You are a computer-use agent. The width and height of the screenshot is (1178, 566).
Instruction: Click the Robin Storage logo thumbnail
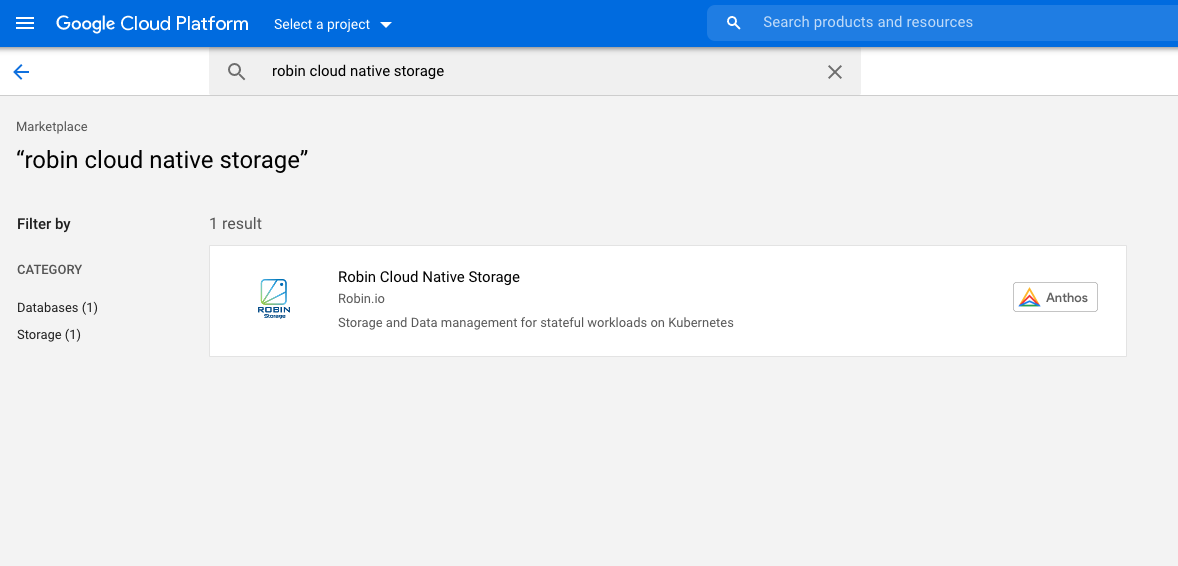pyautogui.click(x=274, y=299)
